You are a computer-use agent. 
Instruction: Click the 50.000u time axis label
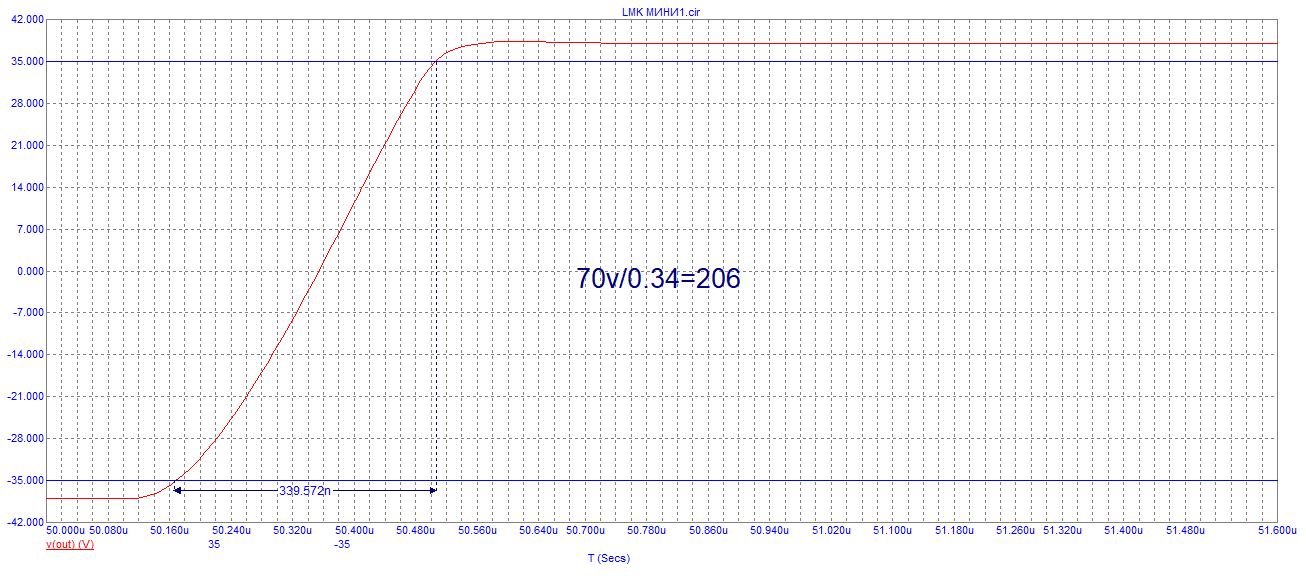67,531
